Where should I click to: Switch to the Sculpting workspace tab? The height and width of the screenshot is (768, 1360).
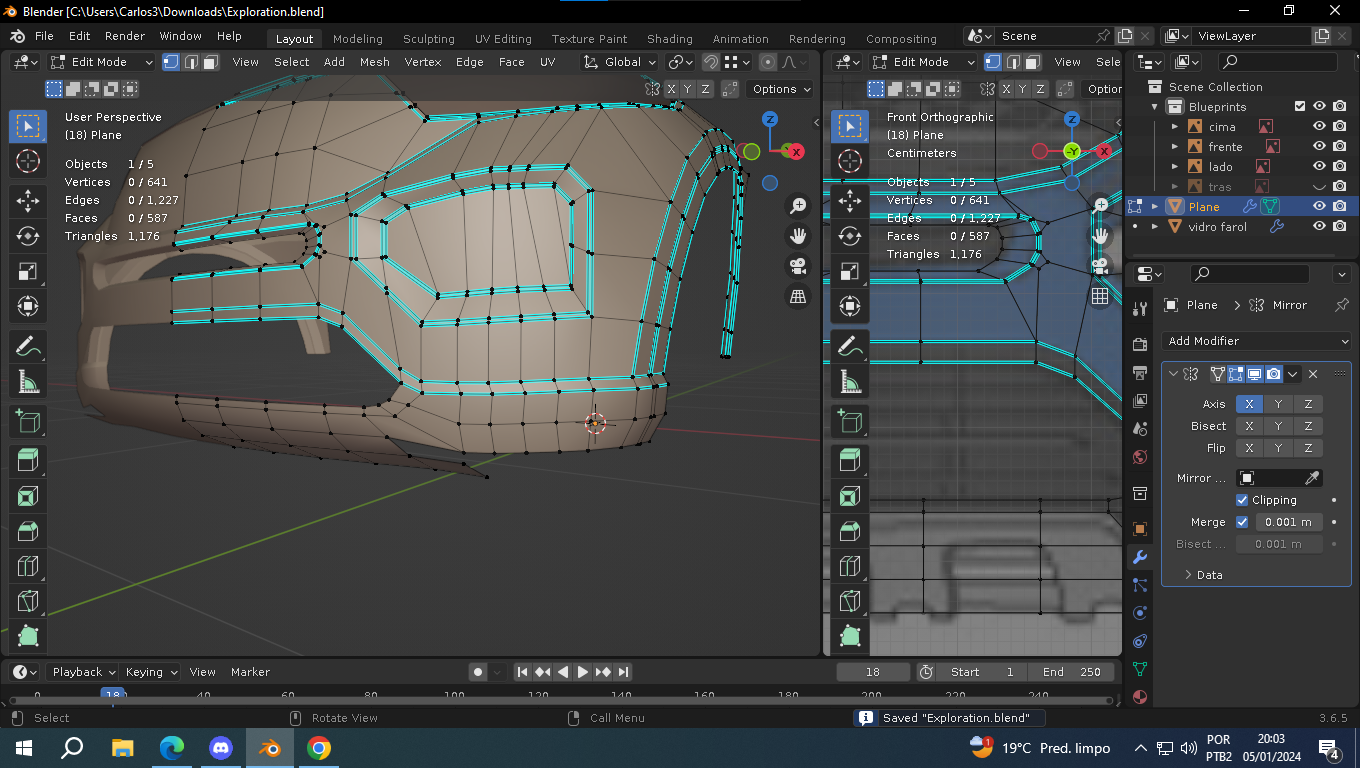[x=428, y=39]
